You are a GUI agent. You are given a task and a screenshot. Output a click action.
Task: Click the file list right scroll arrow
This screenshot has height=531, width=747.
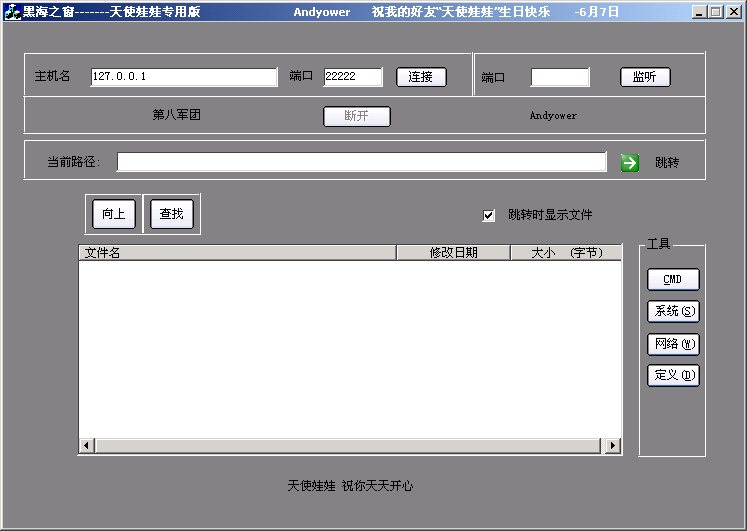coord(612,445)
